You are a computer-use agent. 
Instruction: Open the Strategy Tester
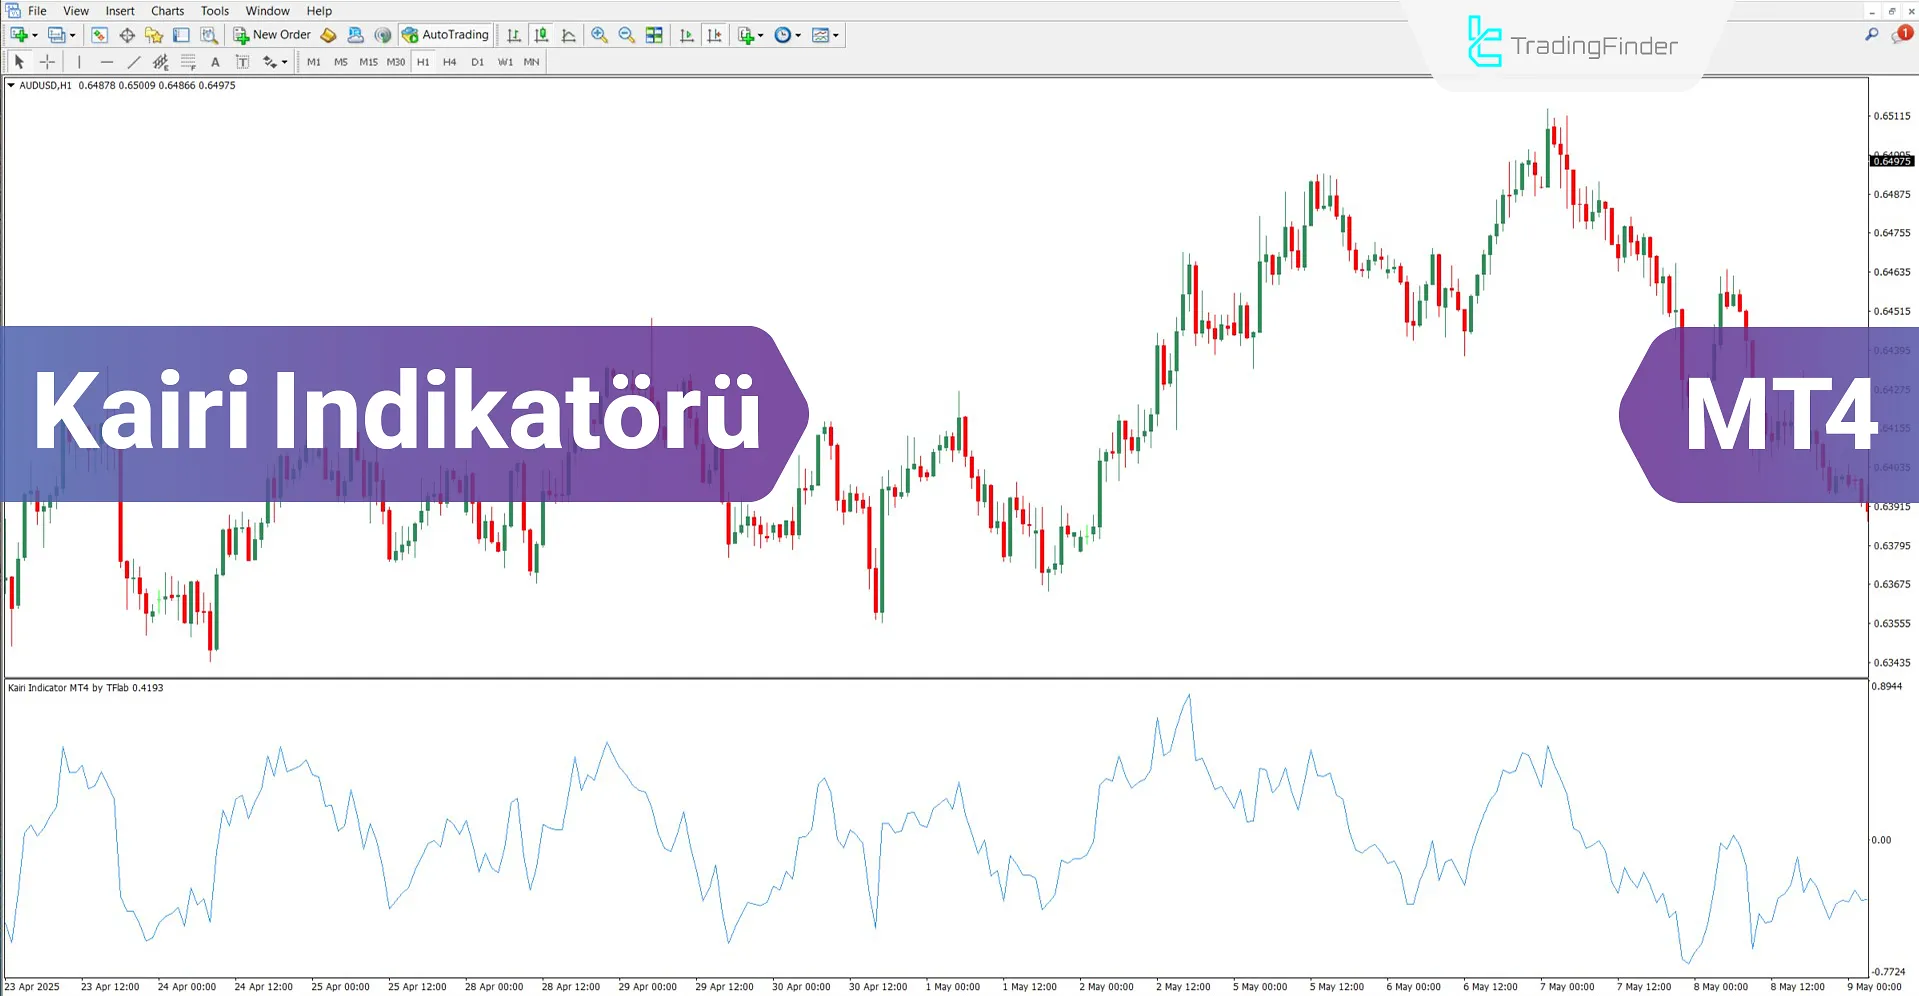click(209, 34)
